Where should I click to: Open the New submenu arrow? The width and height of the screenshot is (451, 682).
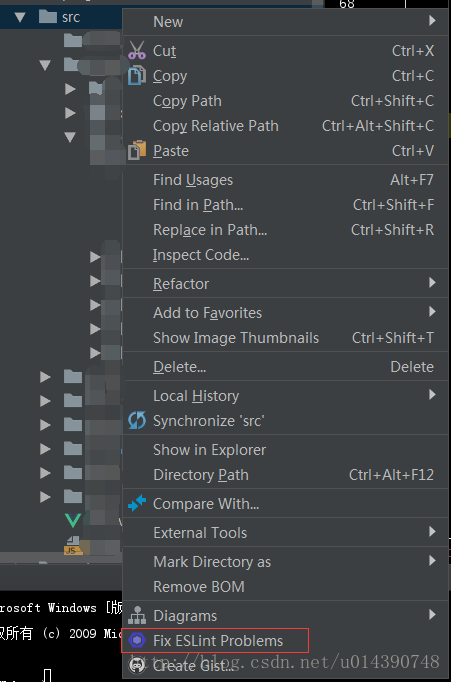click(432, 20)
